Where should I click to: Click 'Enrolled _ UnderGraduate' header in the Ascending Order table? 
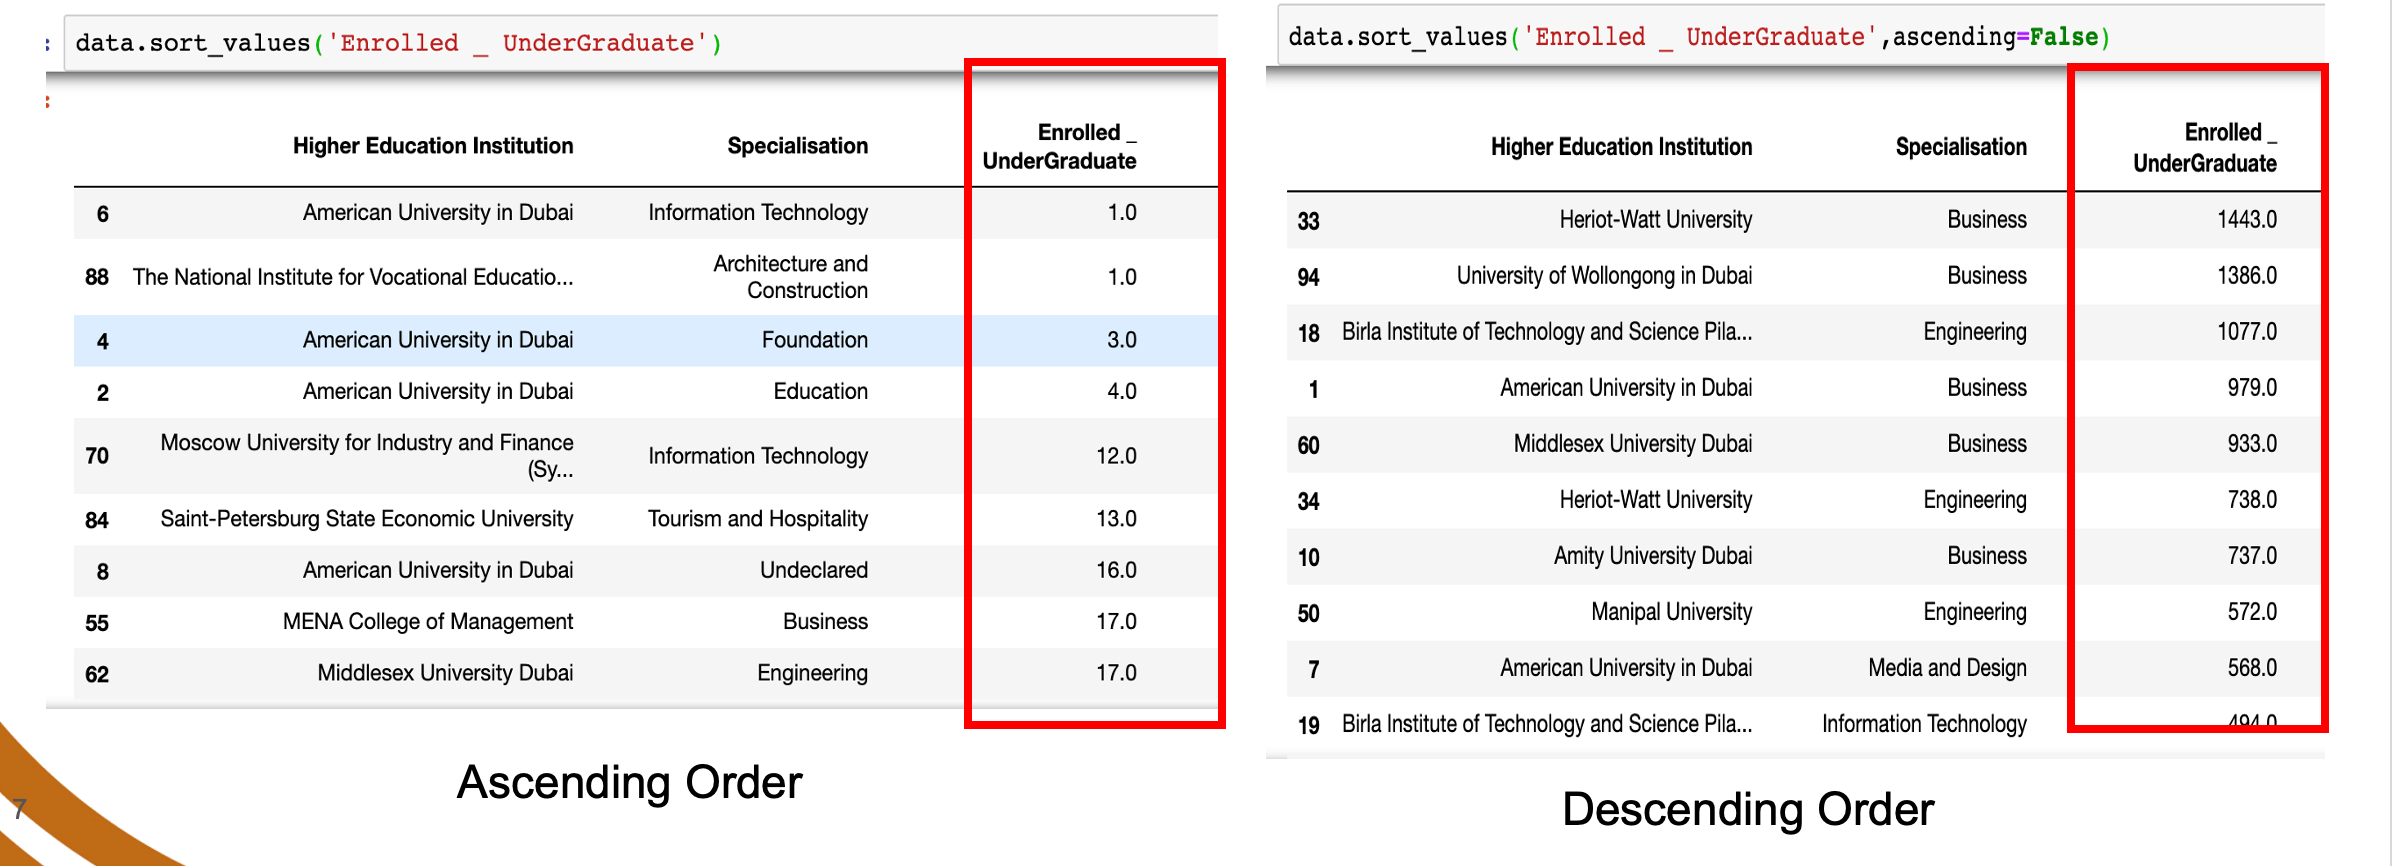(x=1060, y=147)
